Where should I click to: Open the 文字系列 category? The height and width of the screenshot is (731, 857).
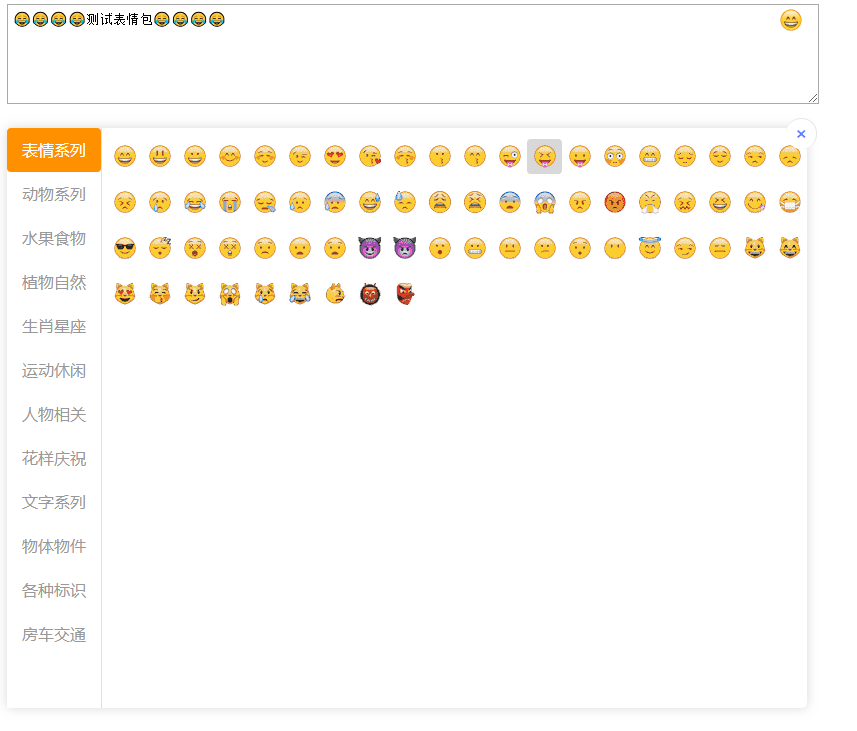(53, 502)
